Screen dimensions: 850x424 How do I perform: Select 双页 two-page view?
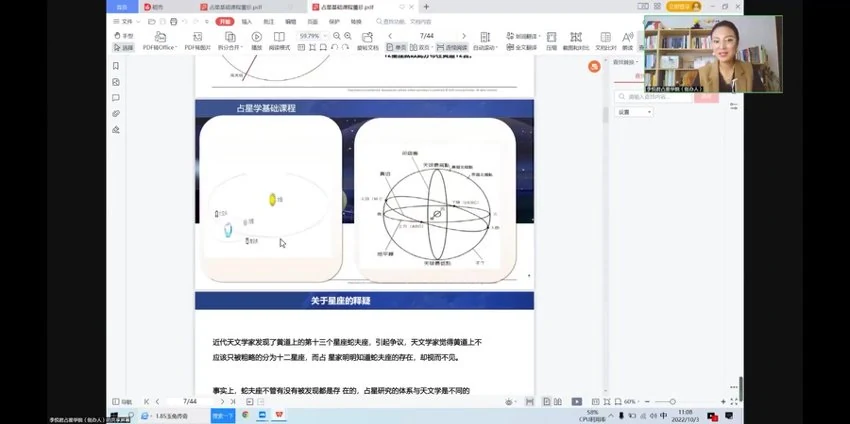(x=420, y=47)
